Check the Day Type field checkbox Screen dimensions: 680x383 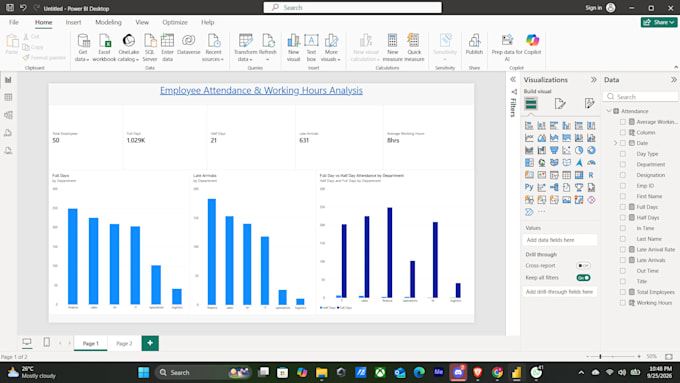[x=623, y=154]
